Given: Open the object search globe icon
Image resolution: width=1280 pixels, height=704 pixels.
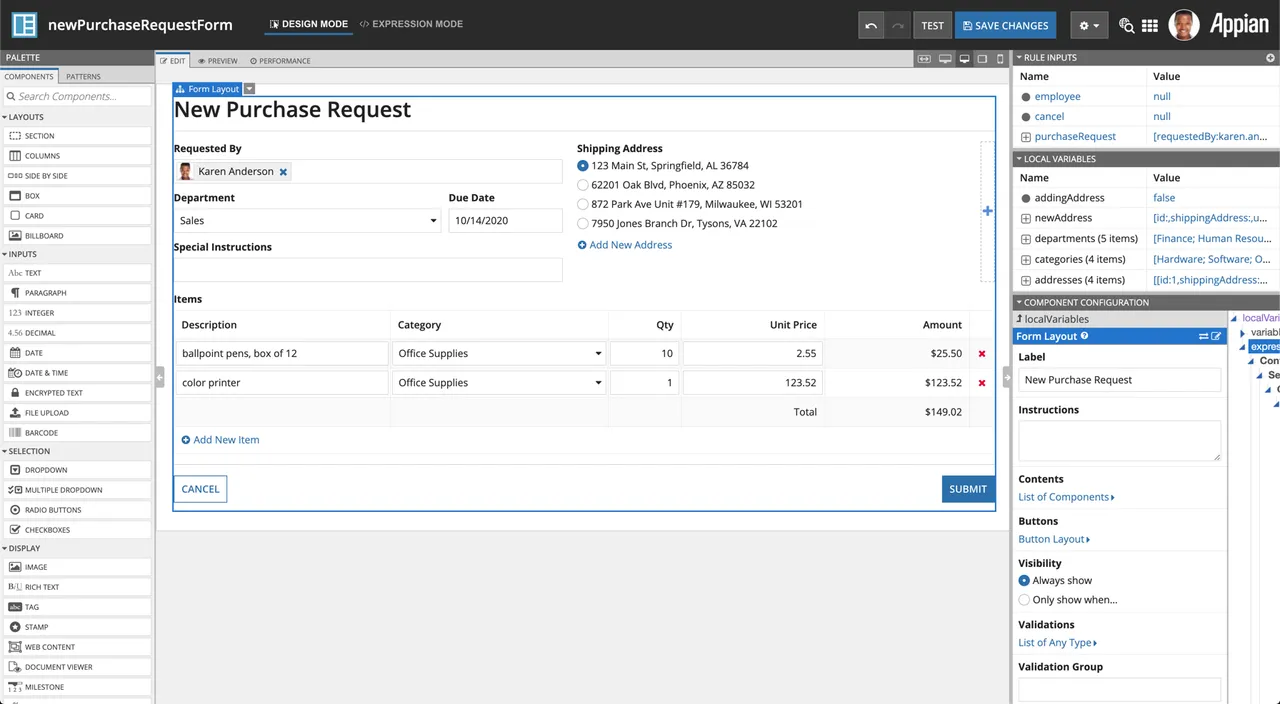Looking at the screenshot, I should 1127,25.
